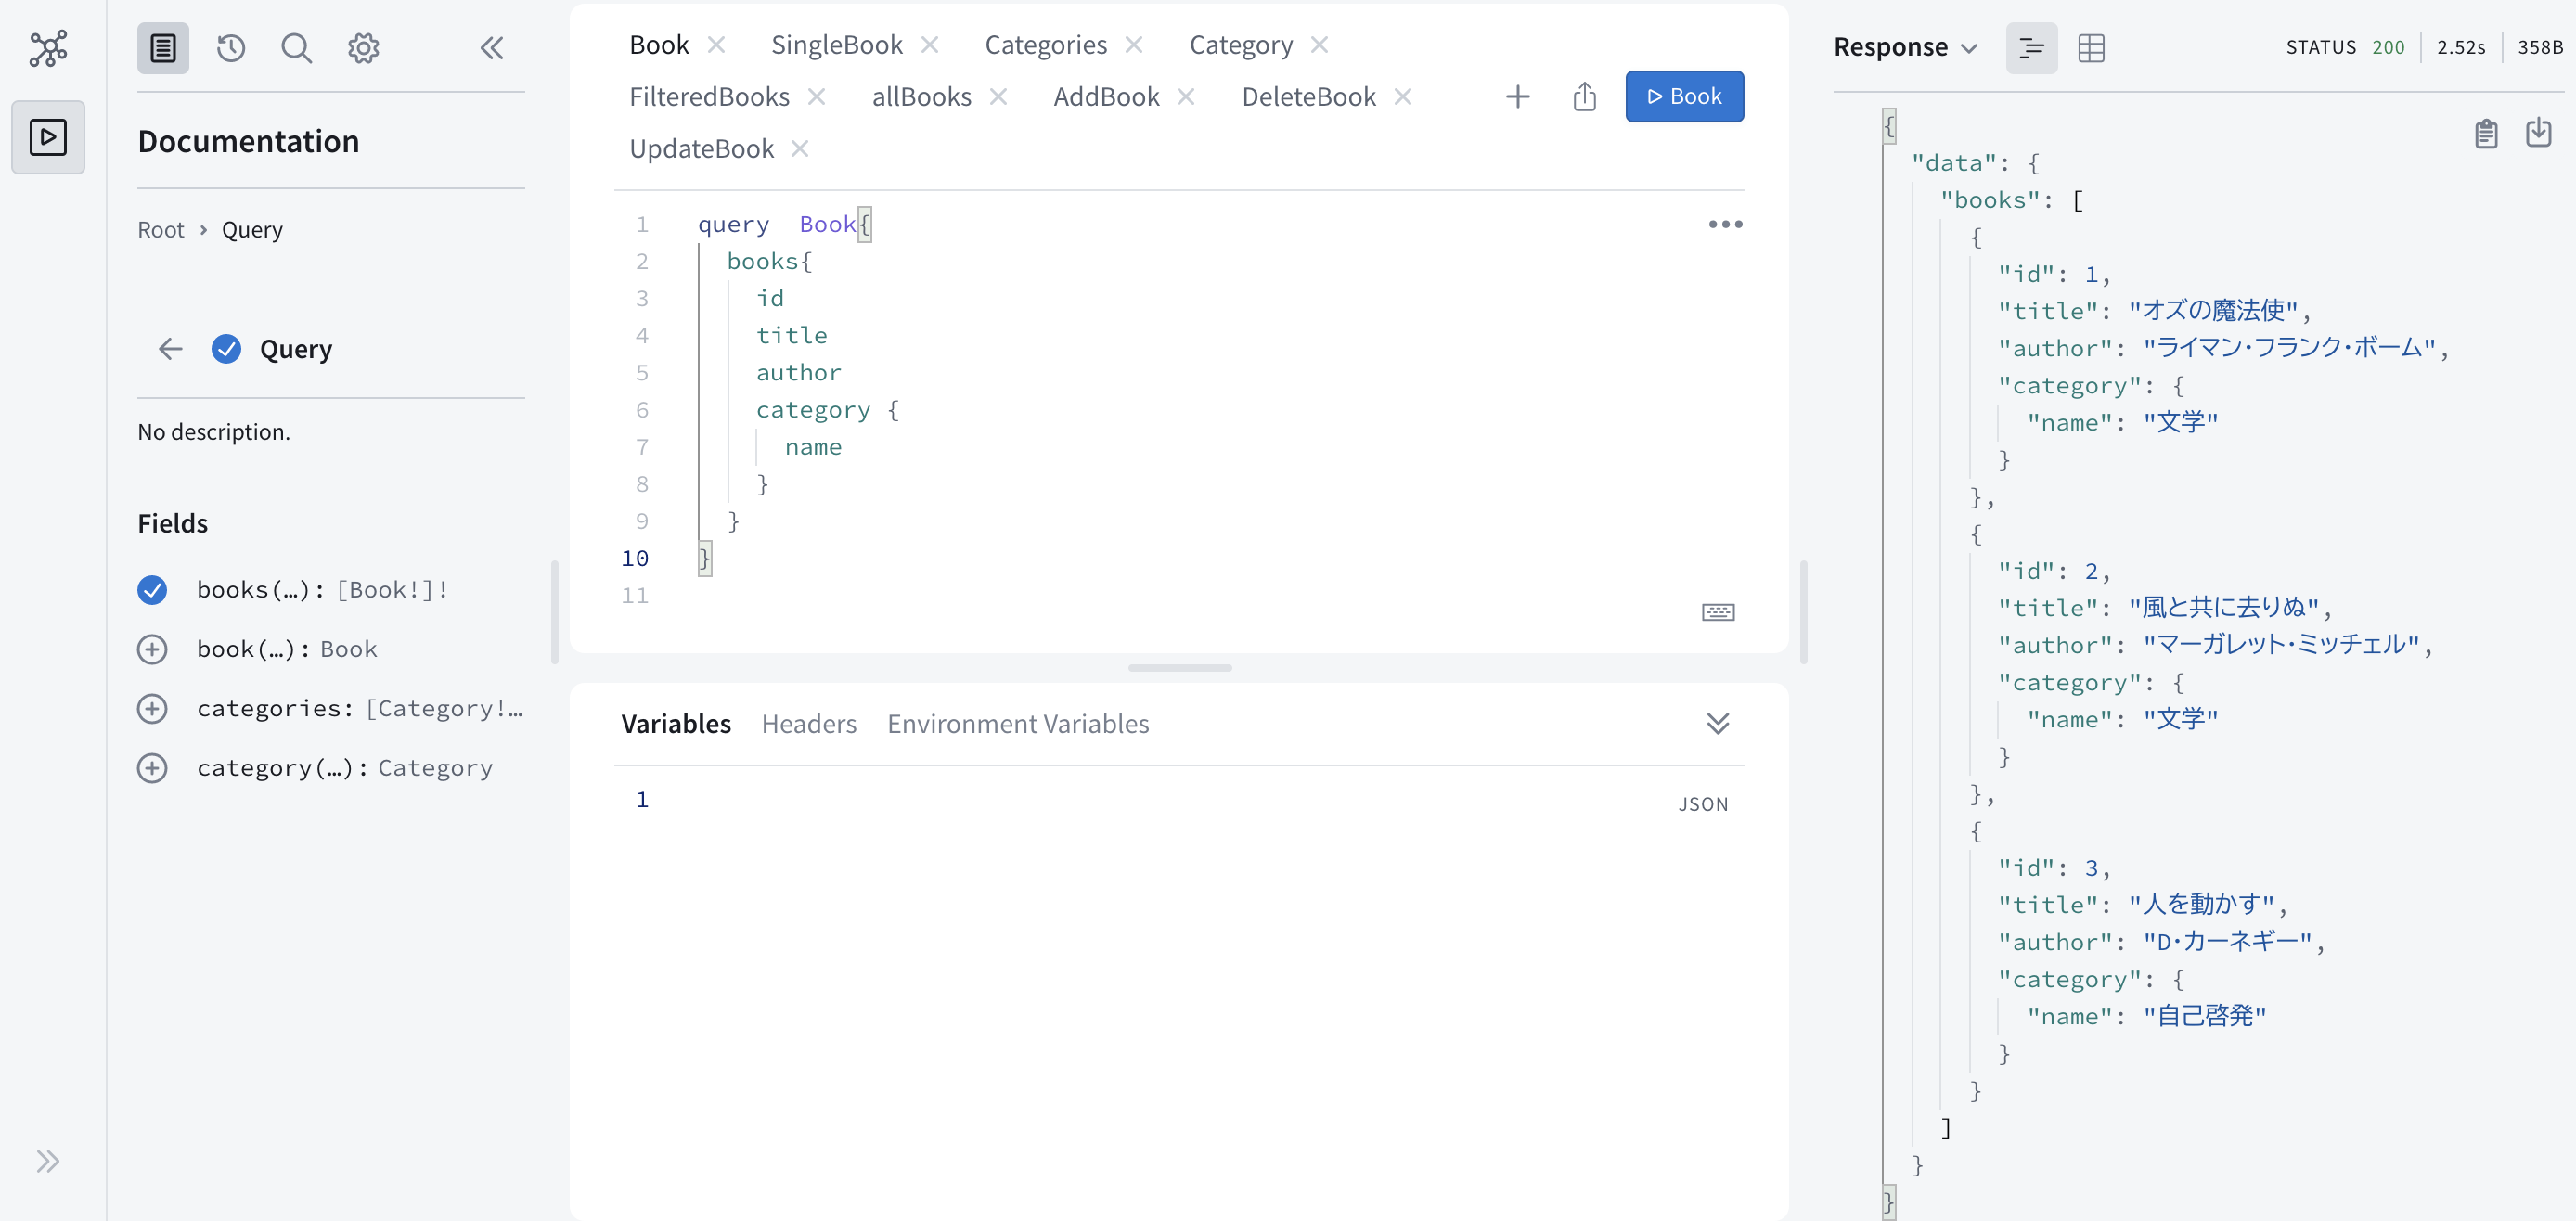This screenshot has height=1221, width=2576.
Task: Close the AddBook tab
Action: (1186, 96)
